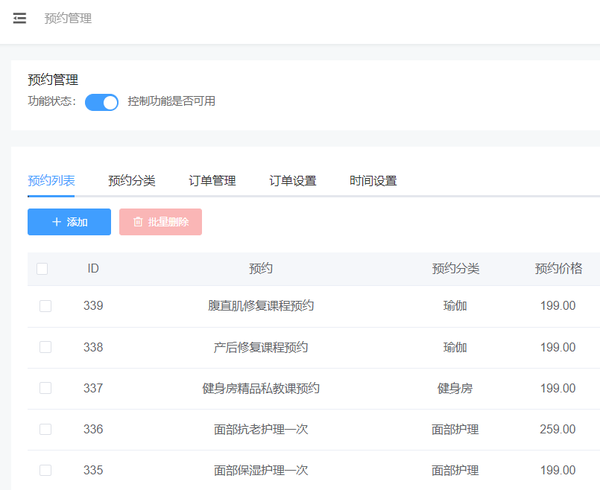The width and height of the screenshot is (600, 490).
Task: Go to the 时间设置 tab
Action: tap(373, 181)
